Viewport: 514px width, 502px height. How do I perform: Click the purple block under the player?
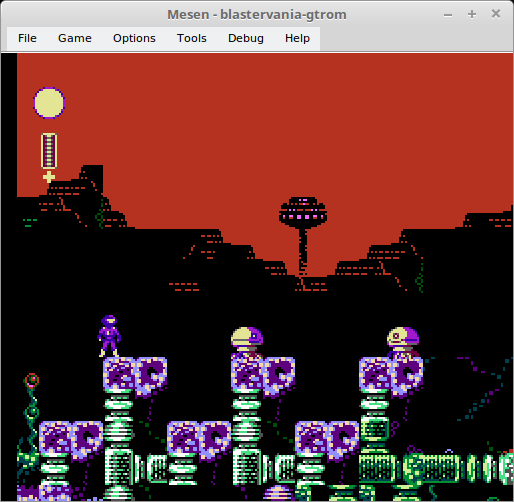(119, 374)
